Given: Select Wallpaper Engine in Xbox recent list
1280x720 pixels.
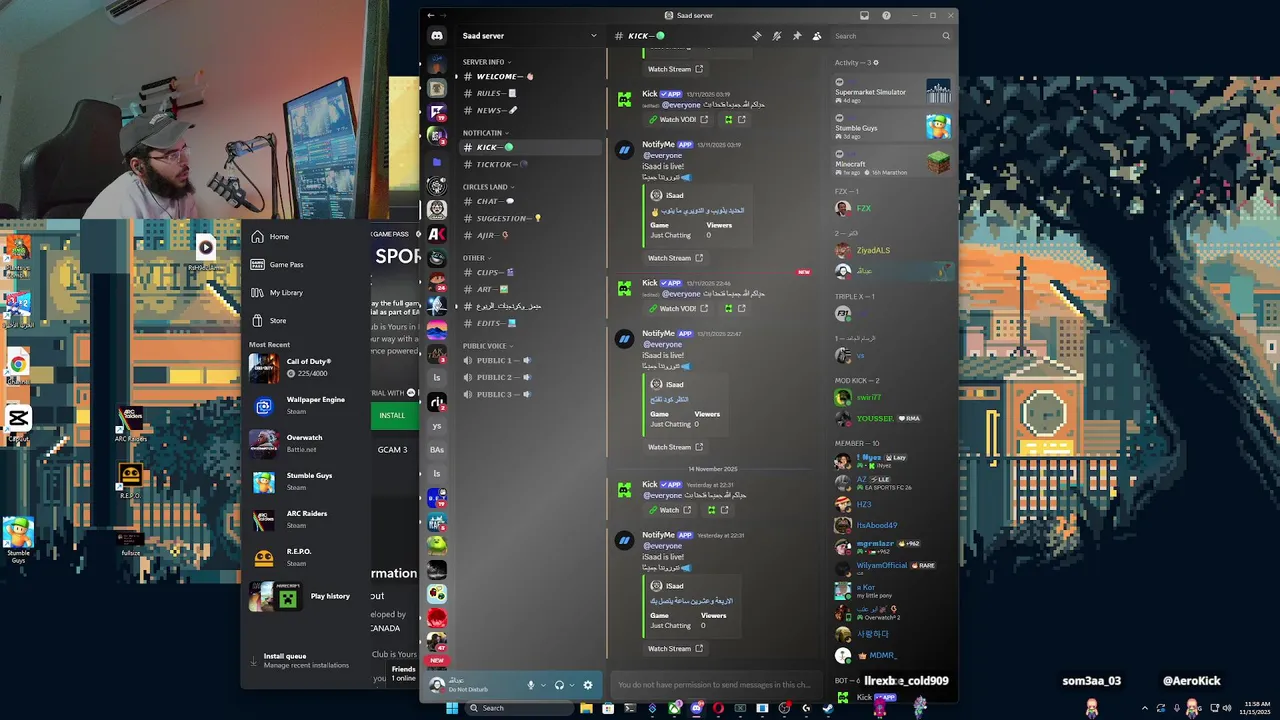Looking at the screenshot, I should (305, 405).
